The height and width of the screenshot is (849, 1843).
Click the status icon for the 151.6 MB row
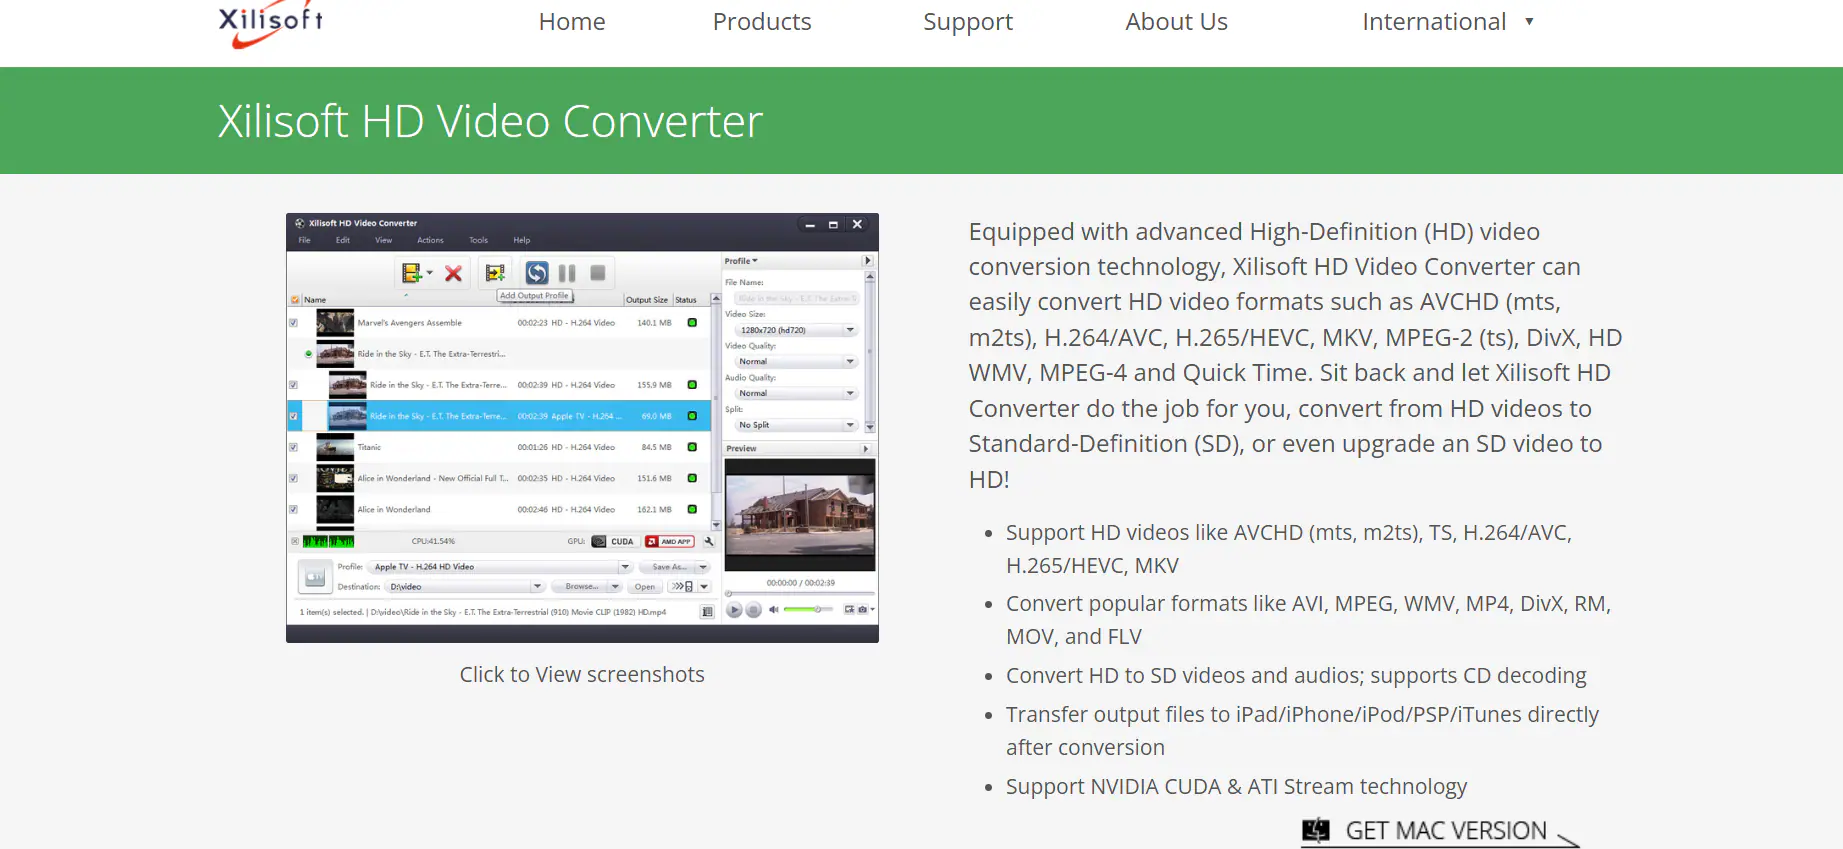(692, 478)
